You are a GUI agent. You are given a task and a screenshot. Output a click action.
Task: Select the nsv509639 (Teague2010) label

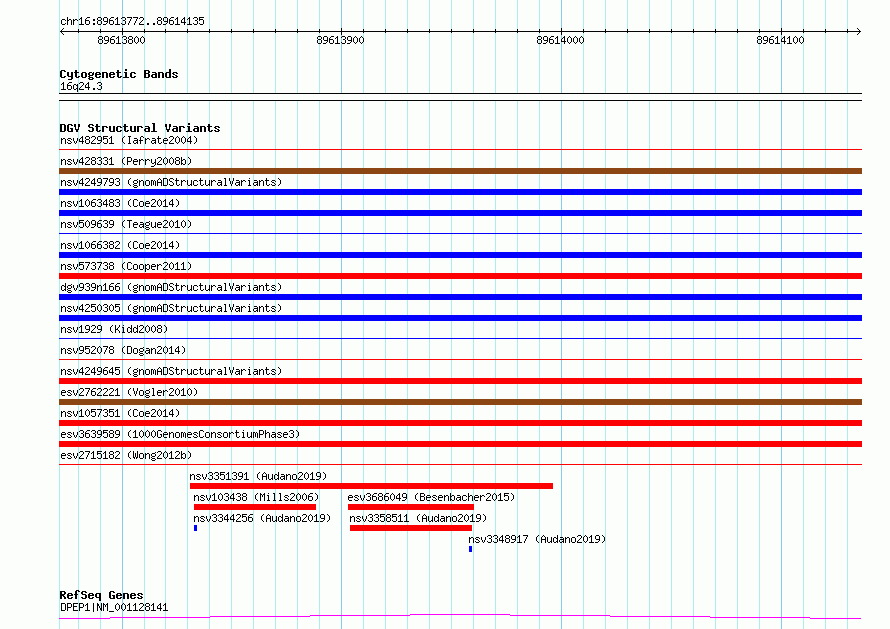[x=126, y=224]
